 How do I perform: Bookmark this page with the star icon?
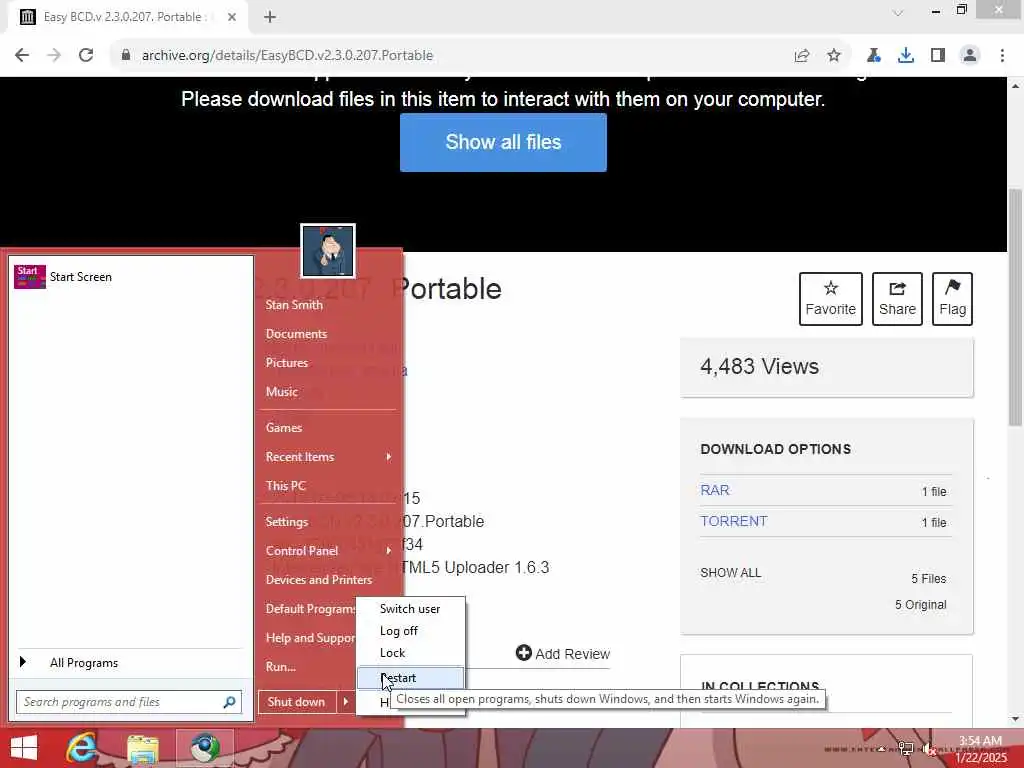click(x=834, y=56)
